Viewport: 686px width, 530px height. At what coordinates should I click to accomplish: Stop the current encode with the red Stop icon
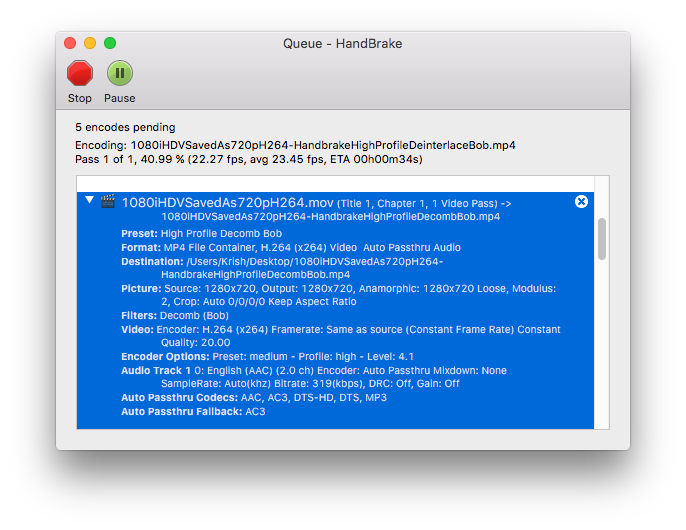80,73
